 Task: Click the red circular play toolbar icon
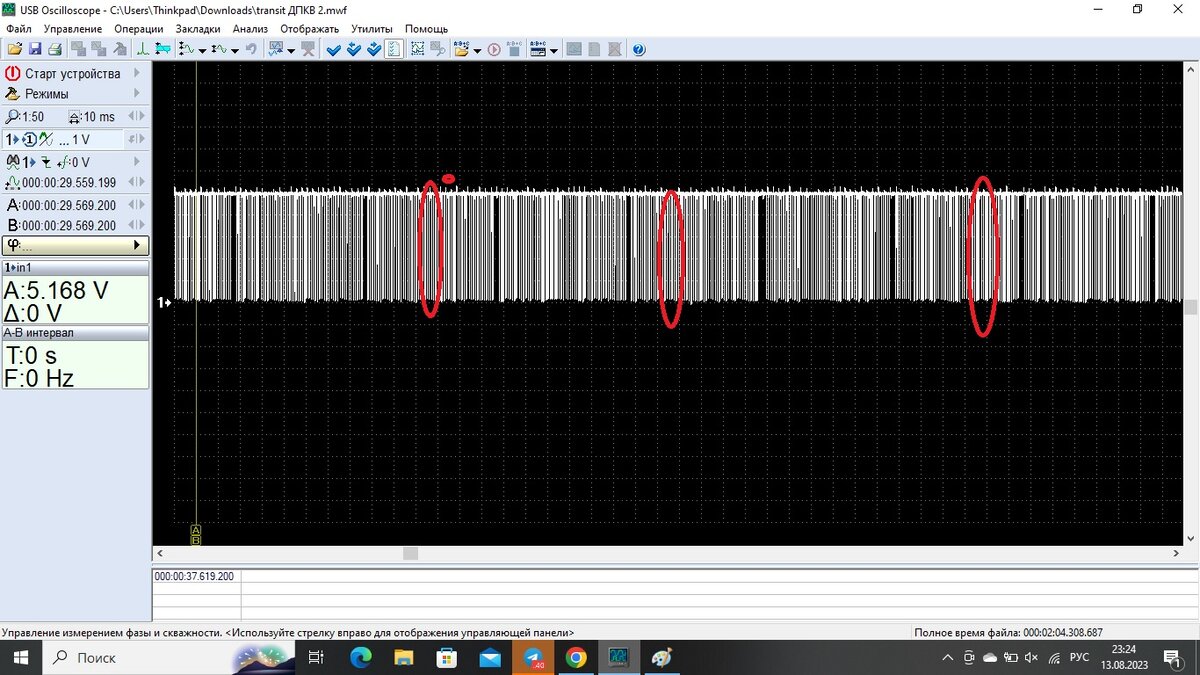(494, 49)
